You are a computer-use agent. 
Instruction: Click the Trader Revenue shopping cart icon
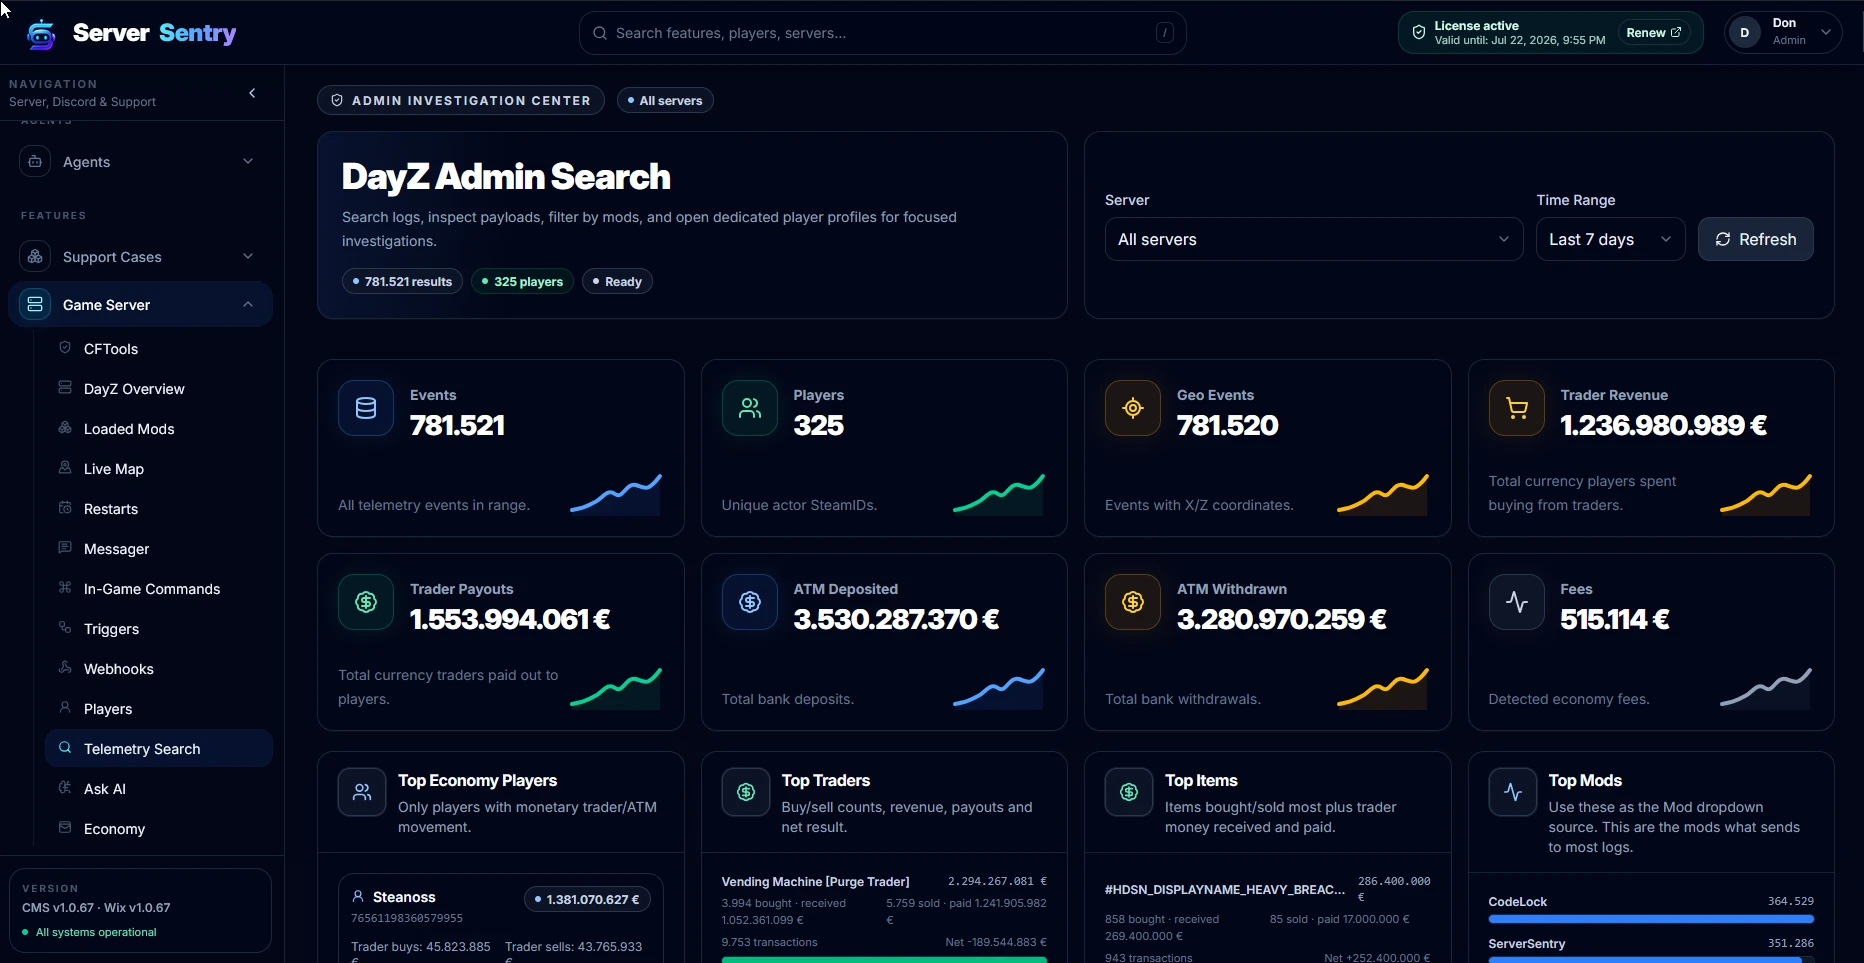coord(1517,408)
